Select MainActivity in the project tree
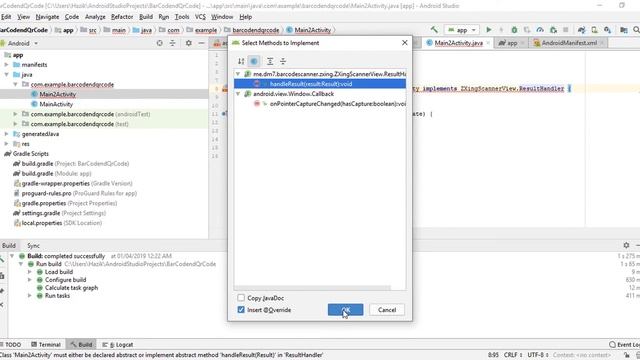 [x=56, y=104]
